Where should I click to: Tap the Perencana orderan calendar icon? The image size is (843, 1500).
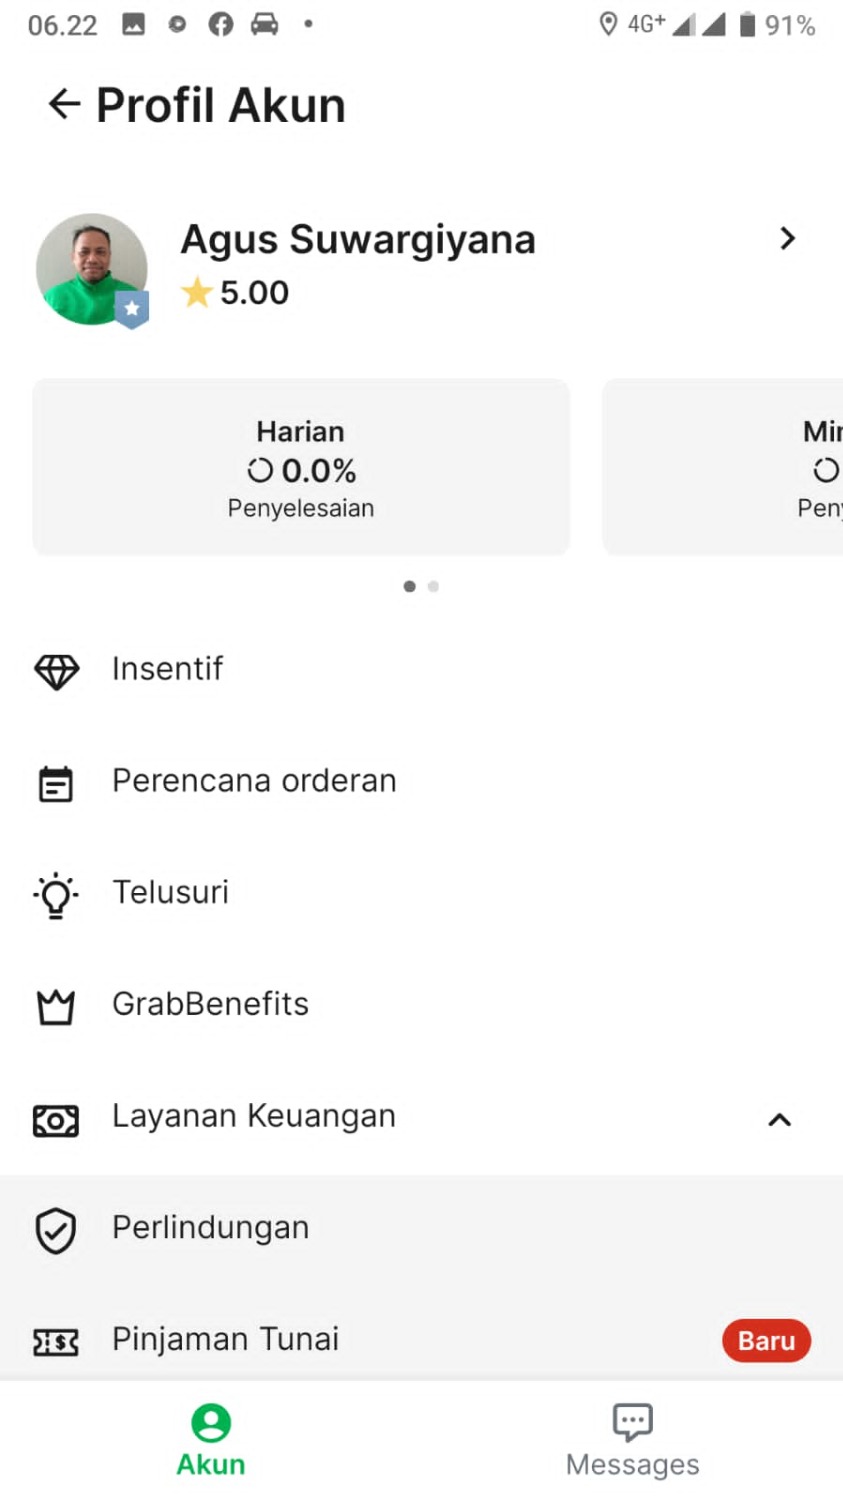coord(56,783)
